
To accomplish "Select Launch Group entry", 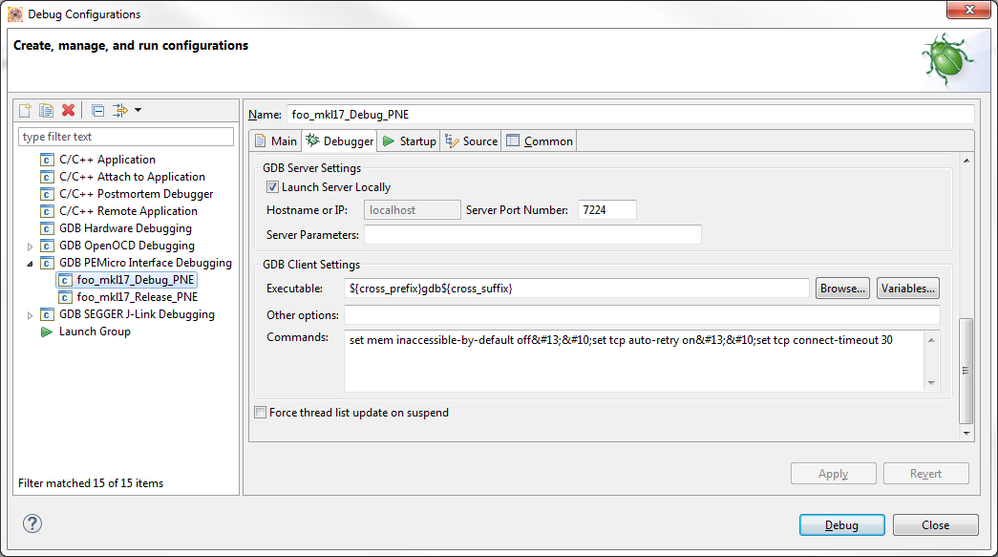I will pyautogui.click(x=85, y=332).
